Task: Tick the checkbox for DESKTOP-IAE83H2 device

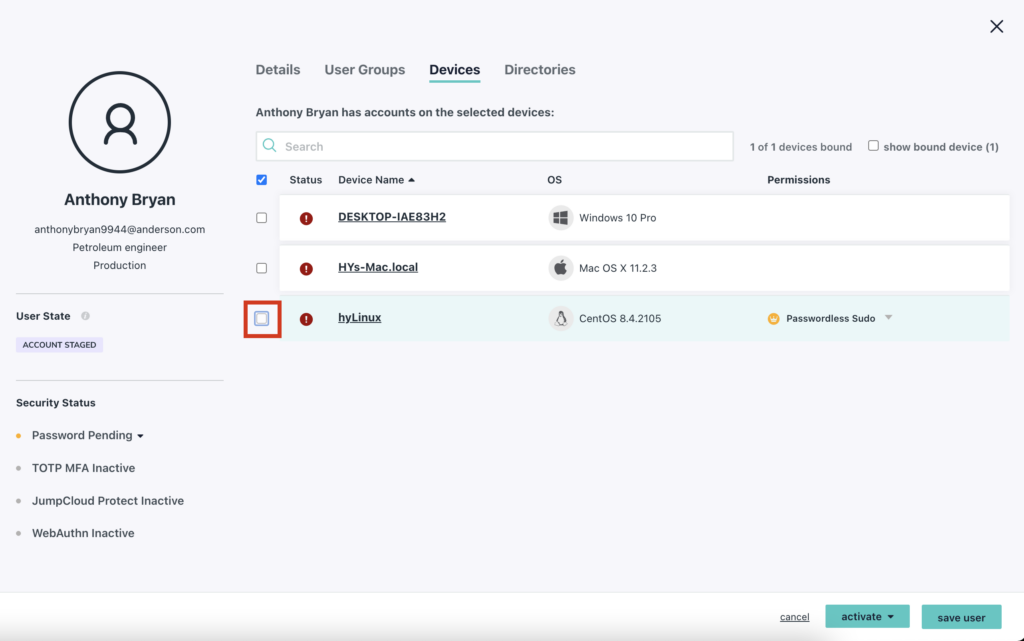Action: coord(262,218)
